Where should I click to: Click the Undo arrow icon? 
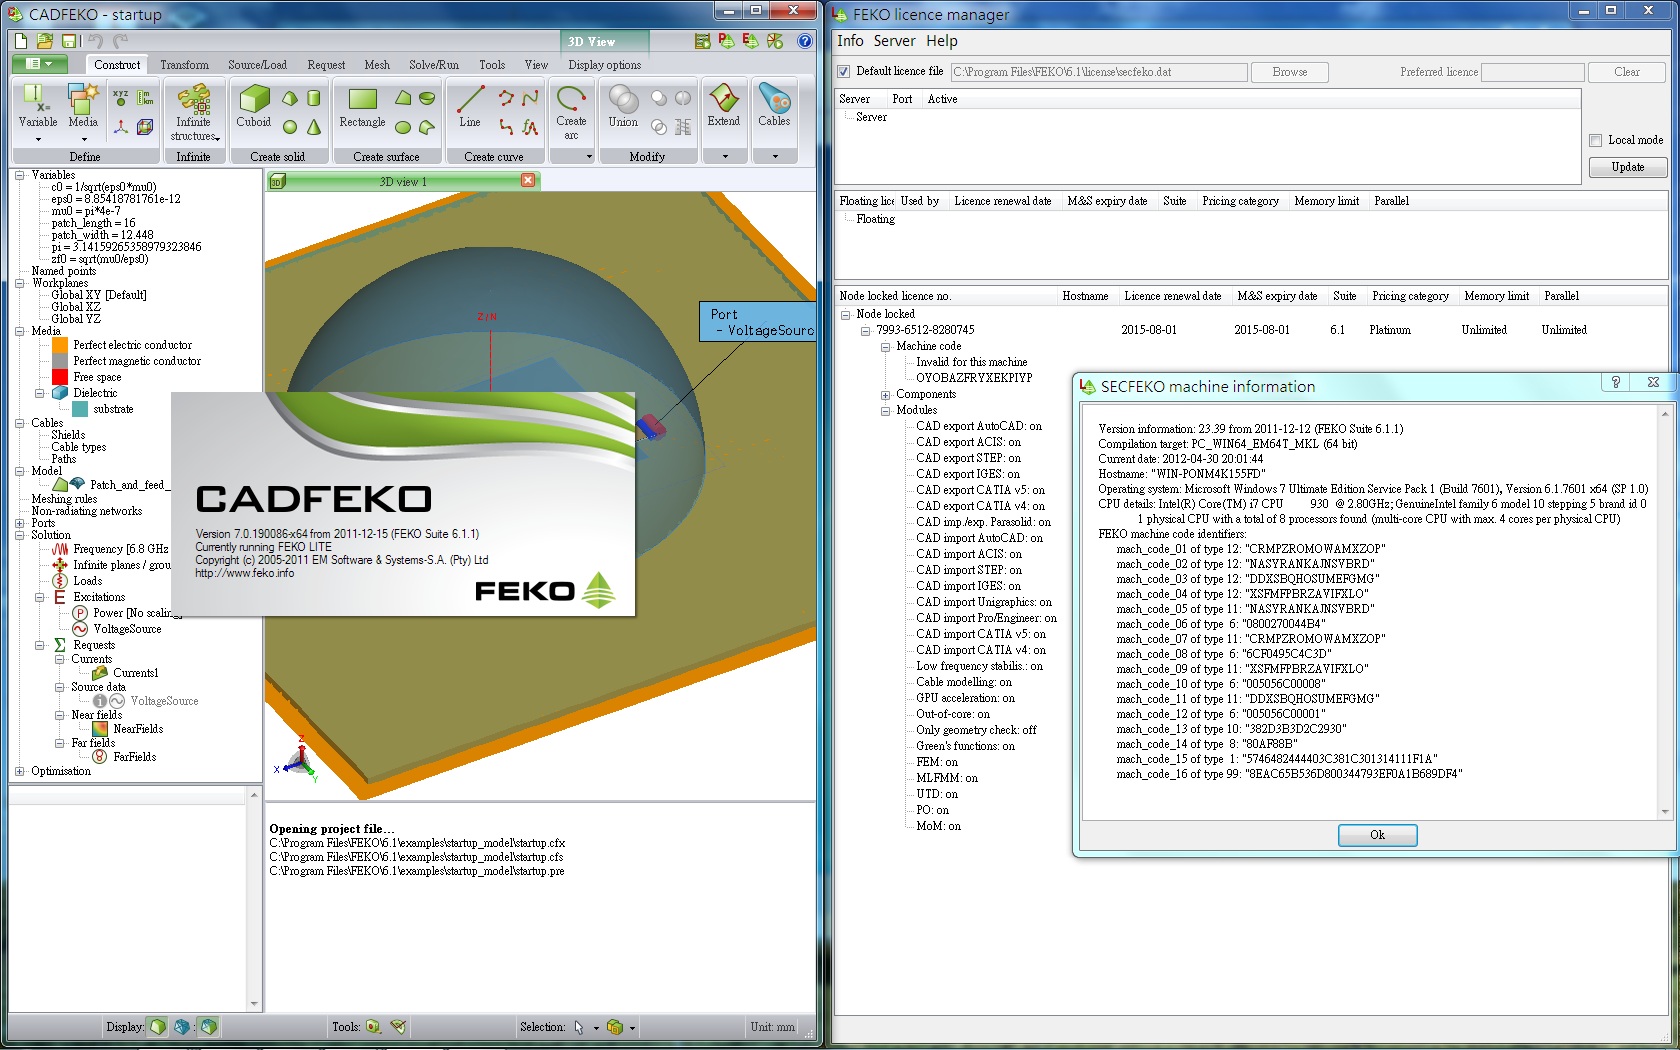[x=95, y=41]
